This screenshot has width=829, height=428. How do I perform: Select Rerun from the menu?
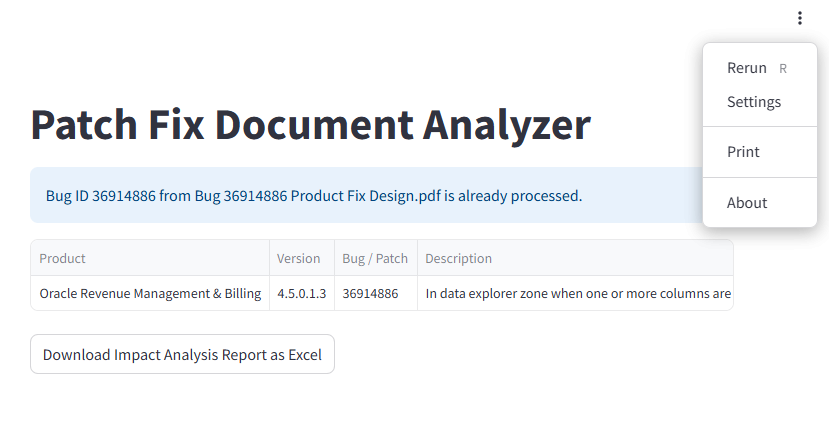(746, 68)
